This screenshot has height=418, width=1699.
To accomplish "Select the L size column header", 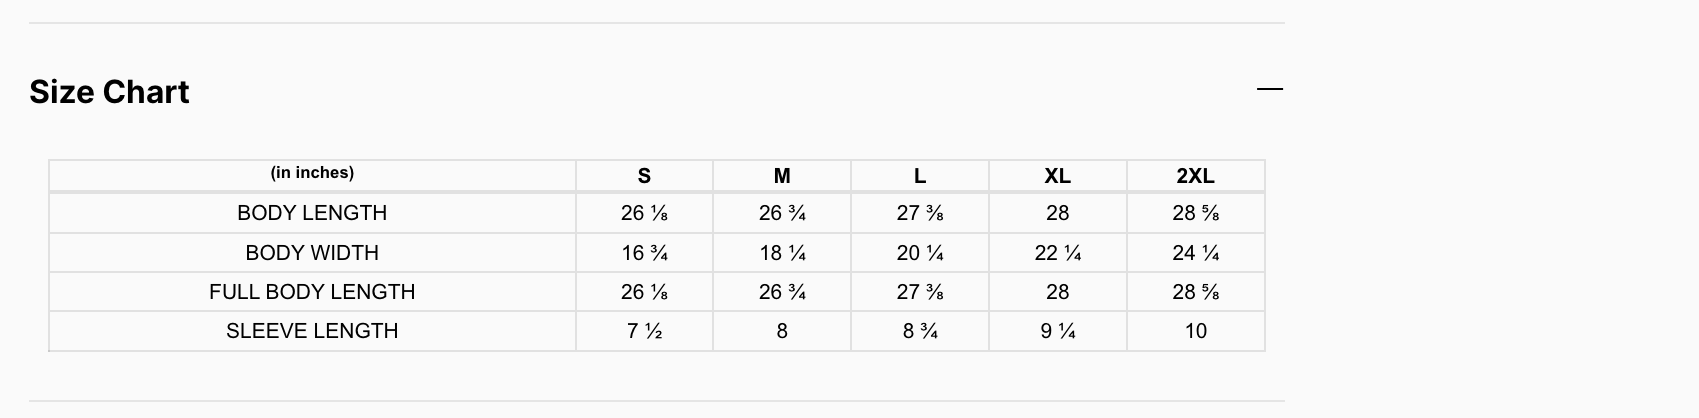I will tap(920, 176).
